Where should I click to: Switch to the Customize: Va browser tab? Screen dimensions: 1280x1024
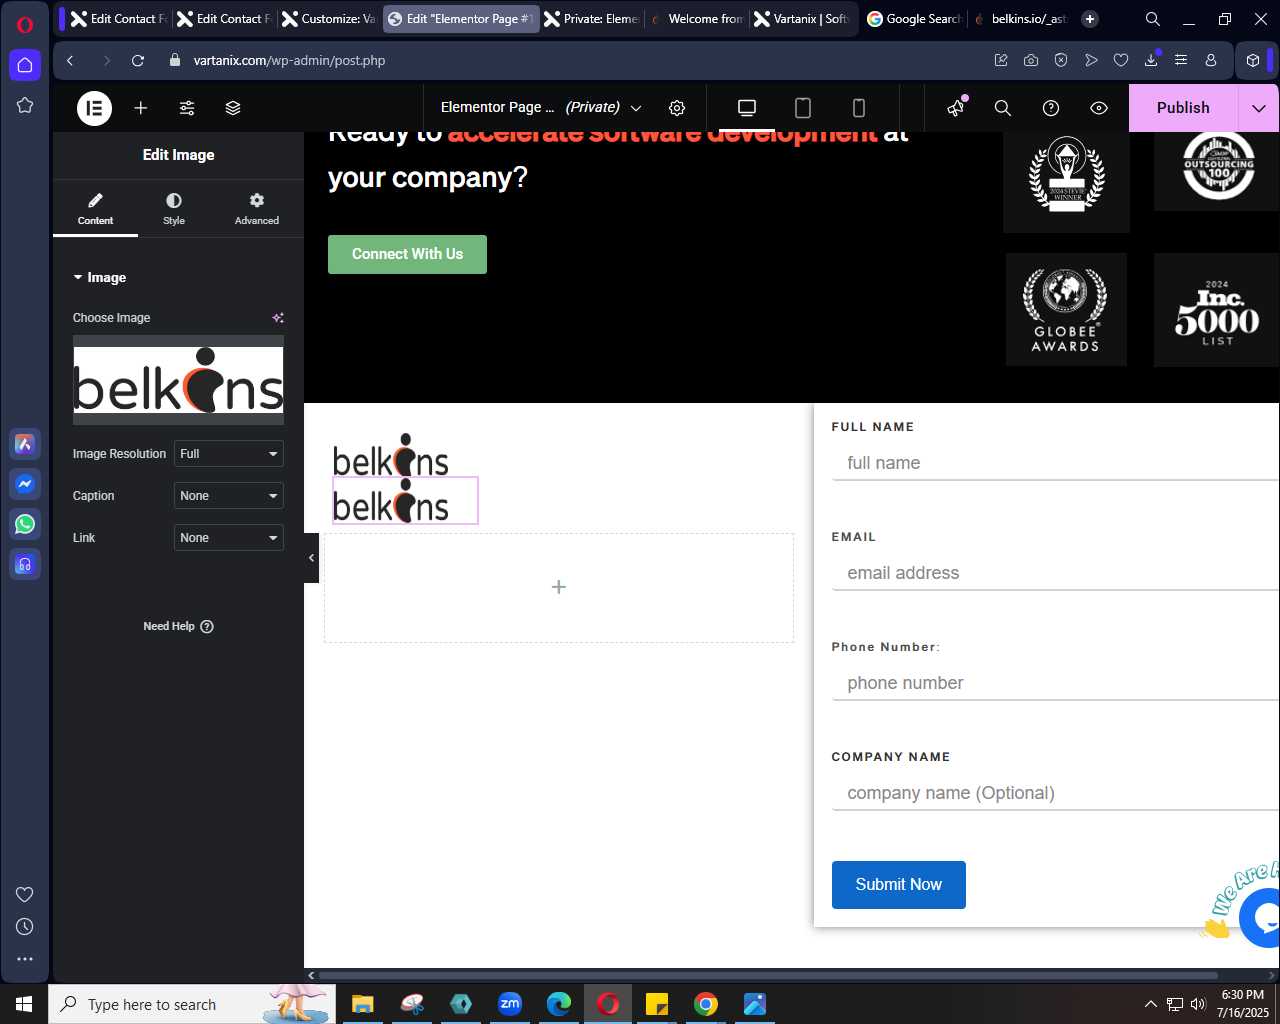point(330,19)
